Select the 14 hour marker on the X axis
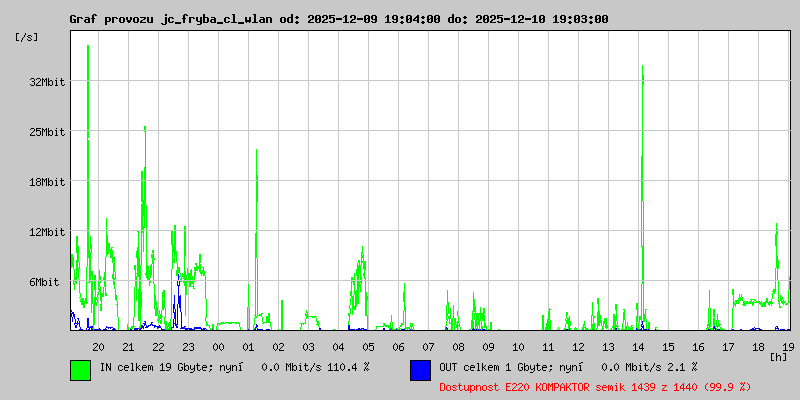The image size is (800, 400). coord(638,346)
